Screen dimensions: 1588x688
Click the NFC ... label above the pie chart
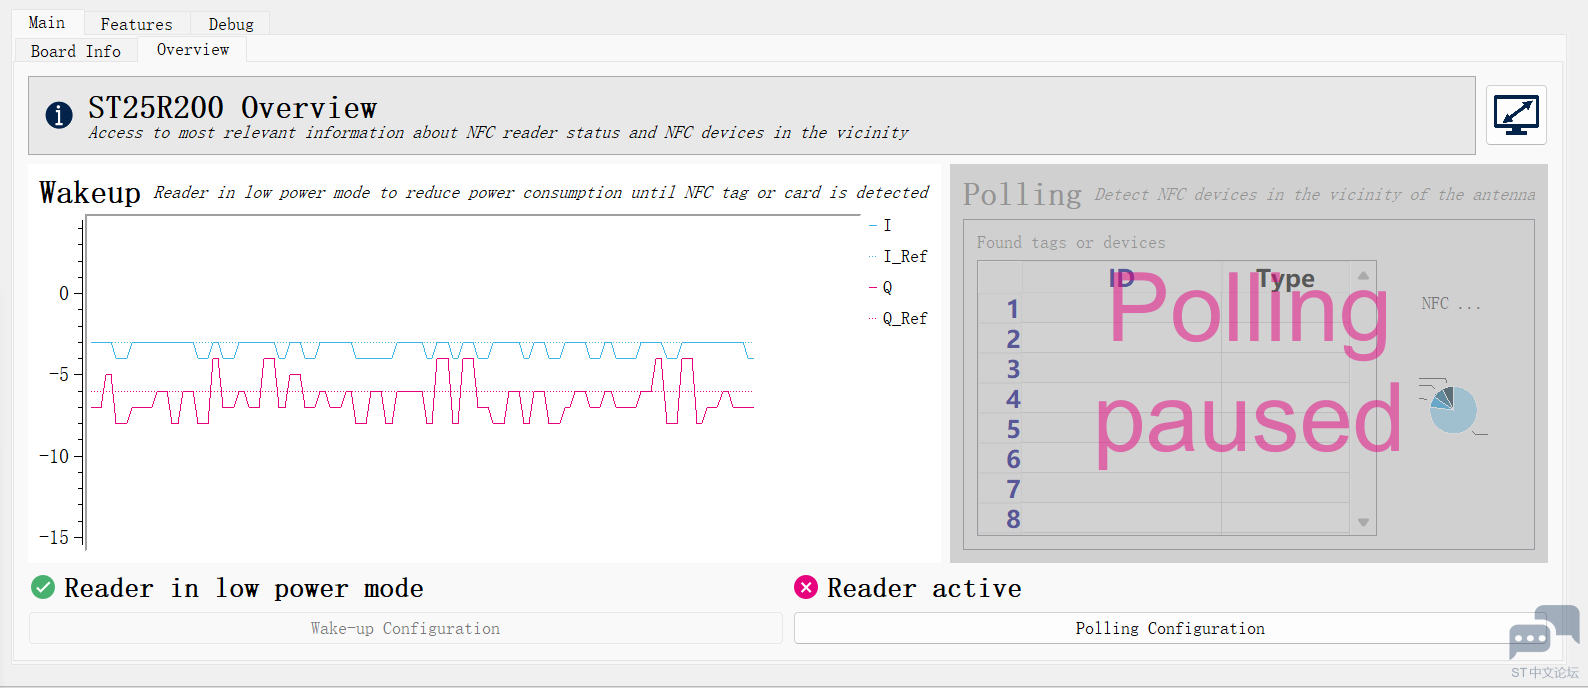tap(1451, 303)
